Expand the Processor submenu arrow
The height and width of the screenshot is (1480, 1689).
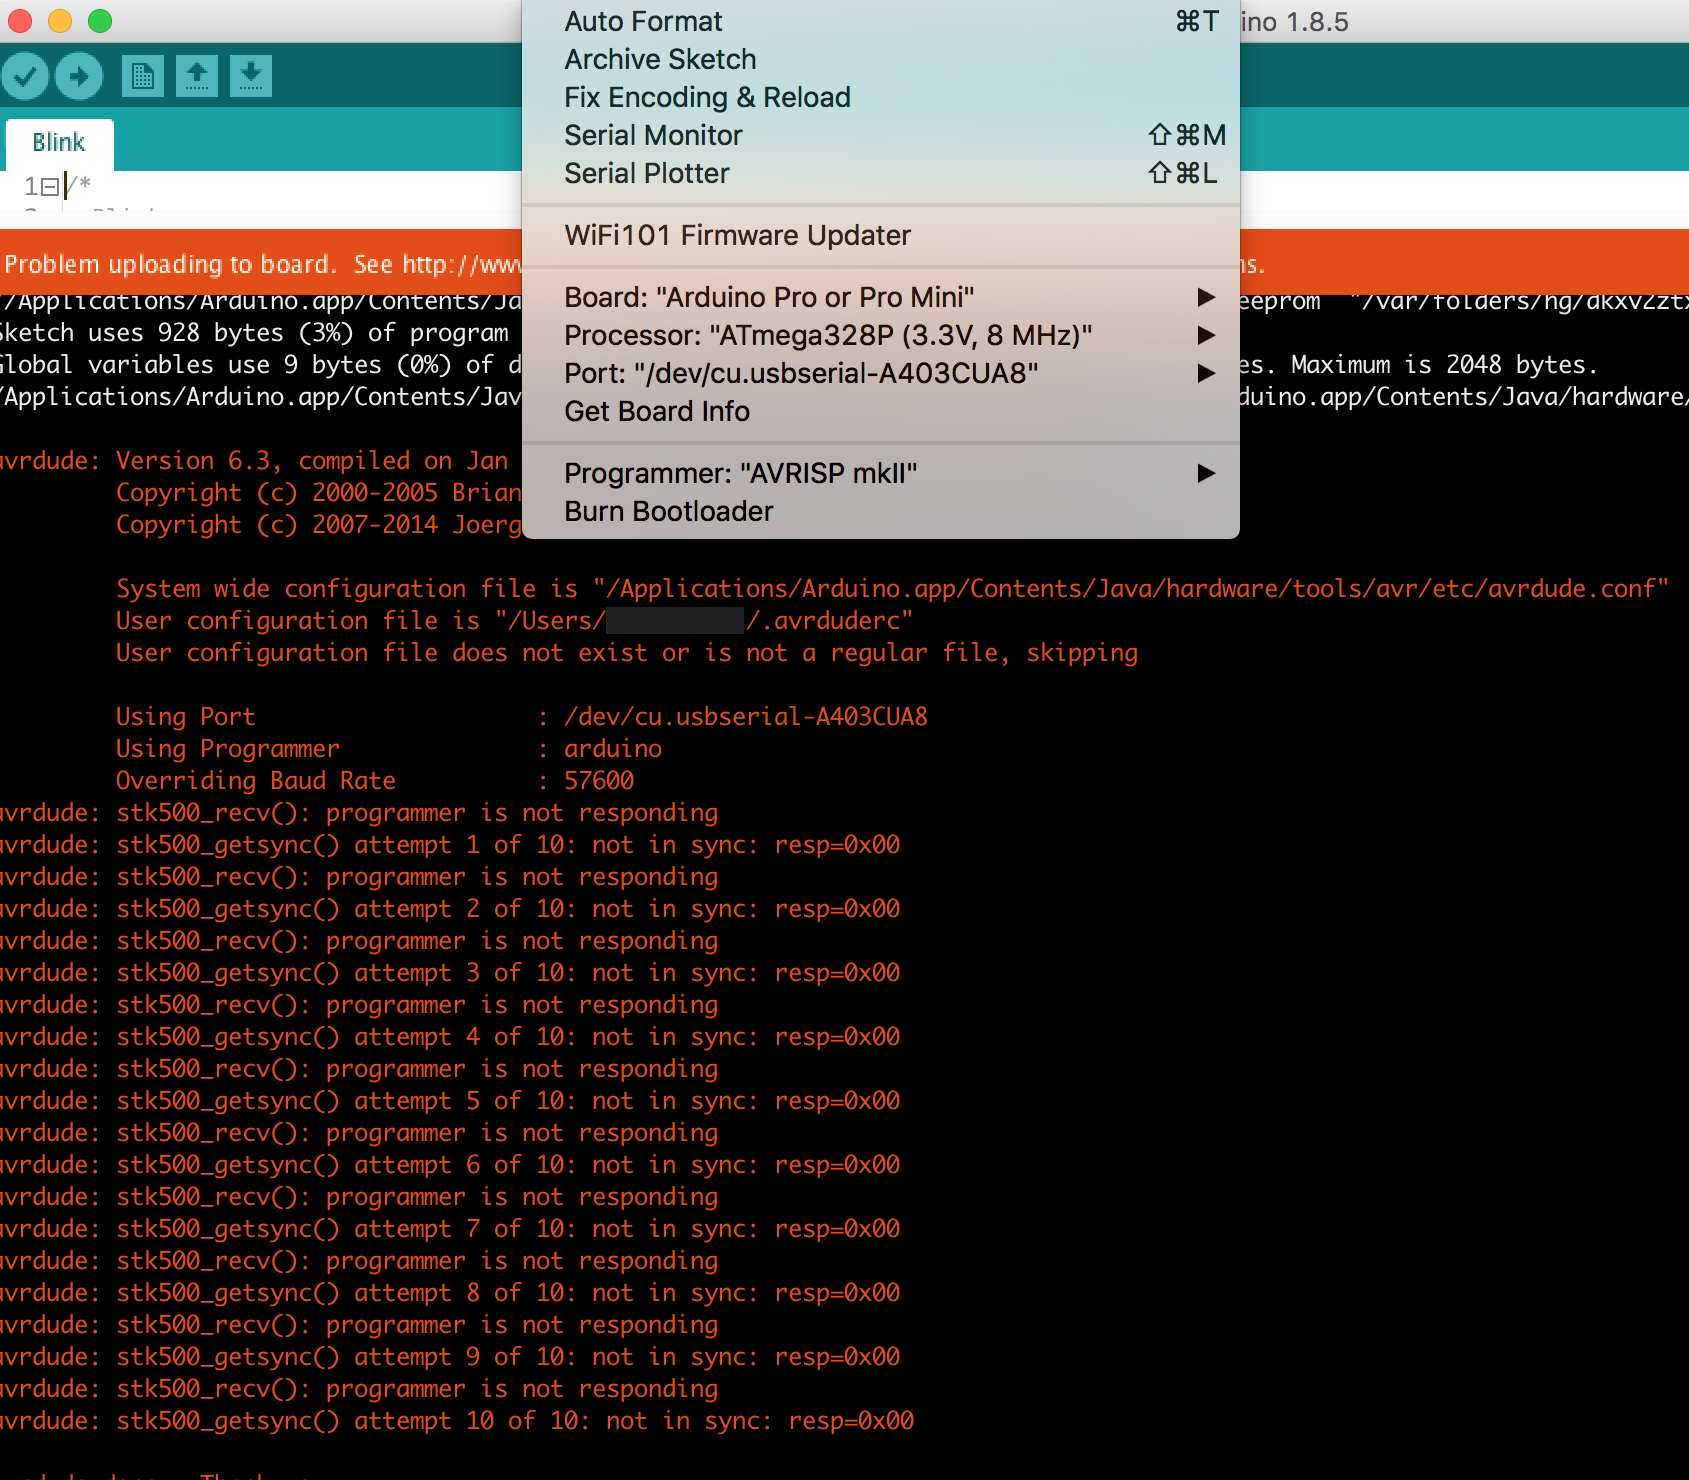click(x=1206, y=335)
